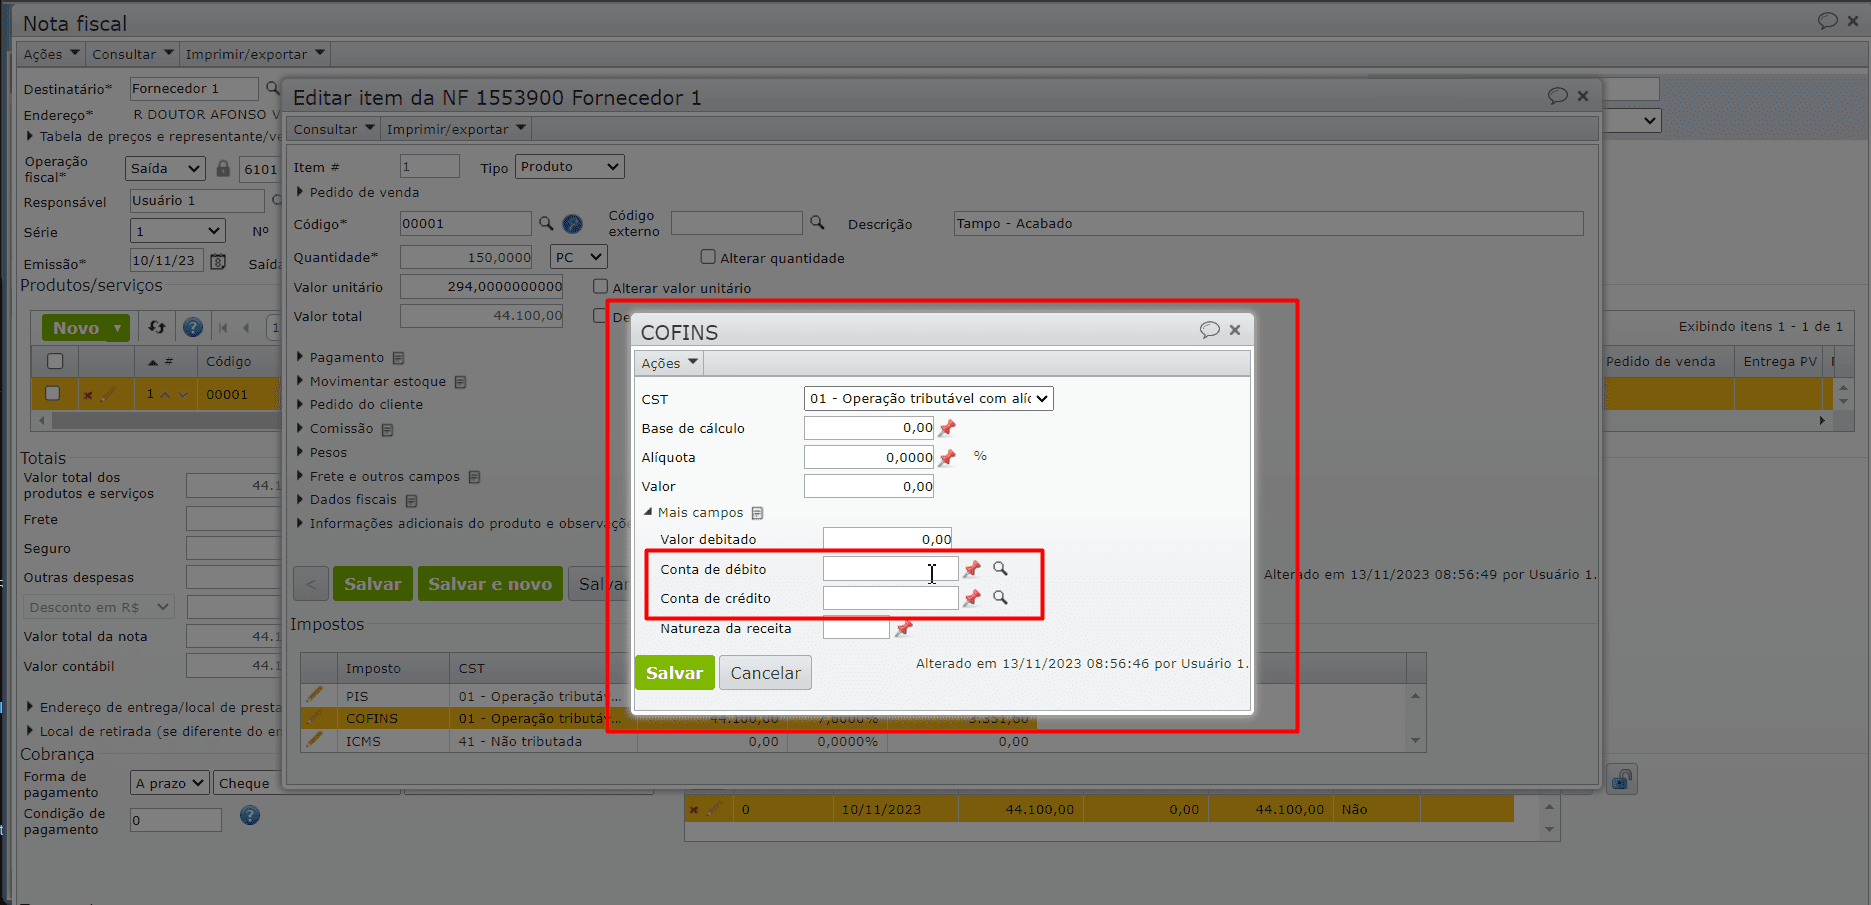Open comment bubble in Nota fiscal window
Viewport: 1871px width, 905px height.
[1828, 21]
